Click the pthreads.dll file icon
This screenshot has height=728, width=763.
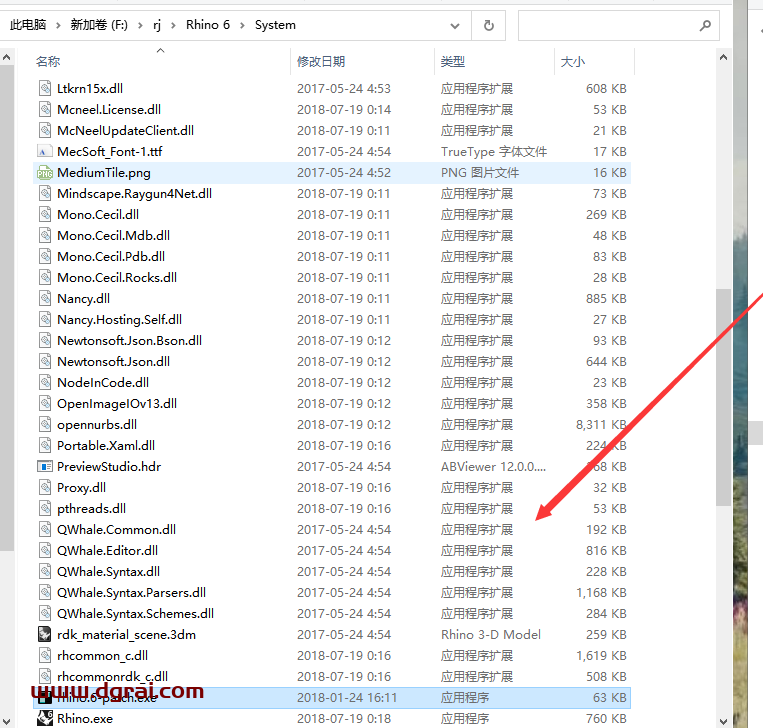point(45,509)
